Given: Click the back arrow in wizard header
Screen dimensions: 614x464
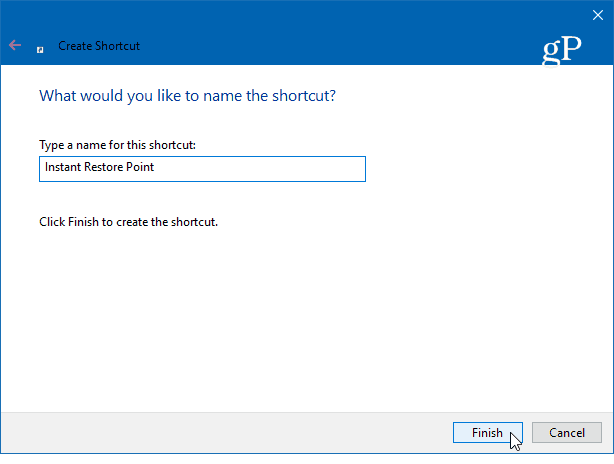Looking at the screenshot, I should pyautogui.click(x=15, y=45).
